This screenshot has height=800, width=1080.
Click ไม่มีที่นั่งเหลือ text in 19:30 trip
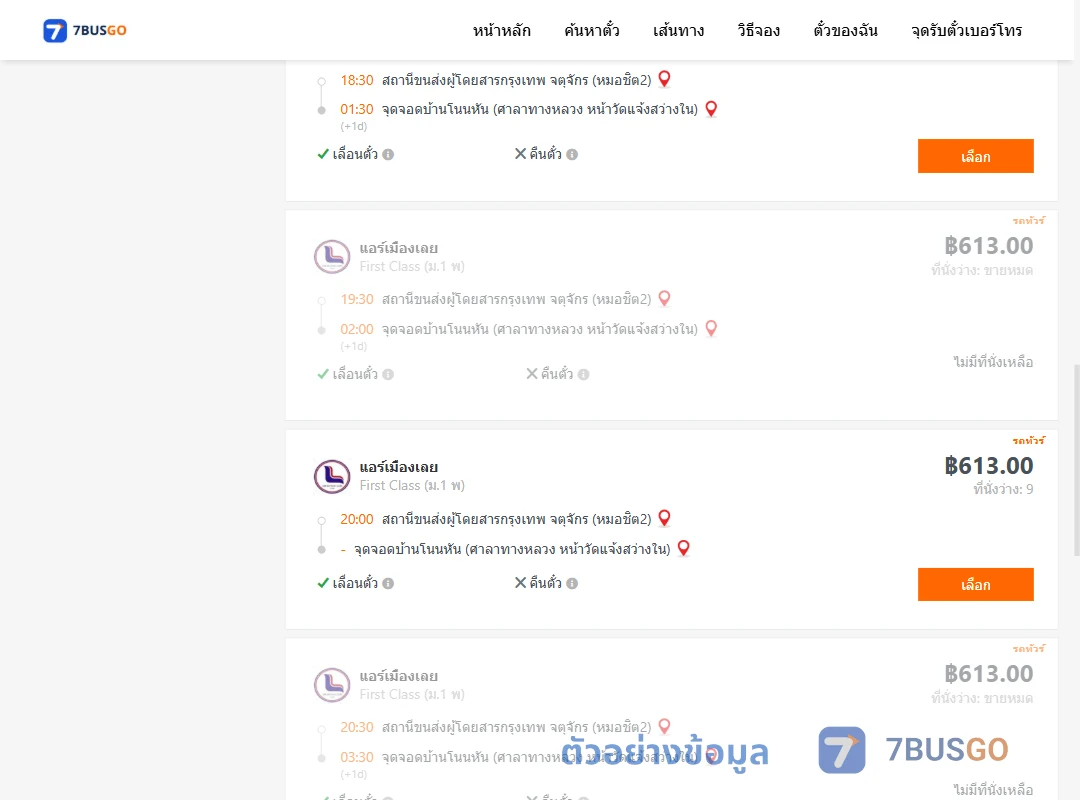pyautogui.click(x=993, y=362)
